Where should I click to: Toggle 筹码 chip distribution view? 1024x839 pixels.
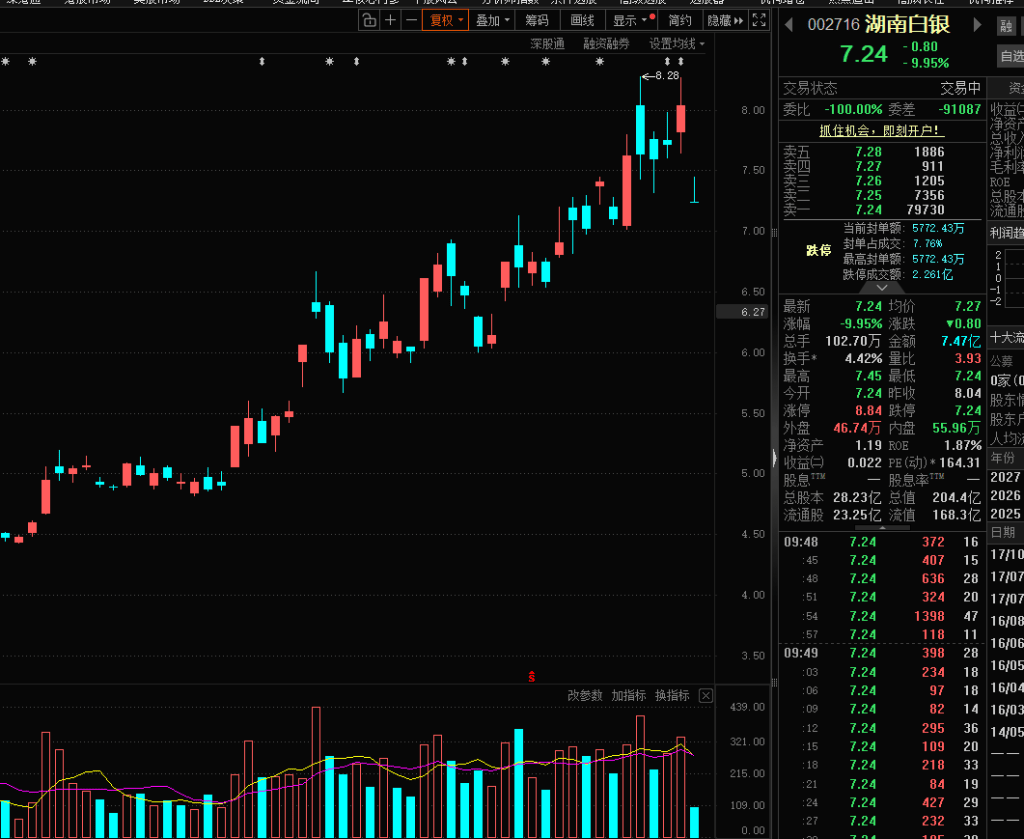click(x=537, y=20)
